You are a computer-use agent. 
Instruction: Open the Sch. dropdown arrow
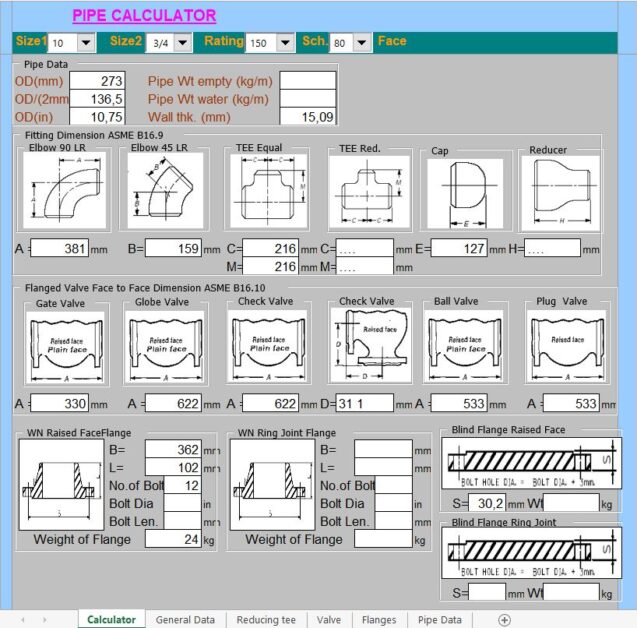(362, 43)
